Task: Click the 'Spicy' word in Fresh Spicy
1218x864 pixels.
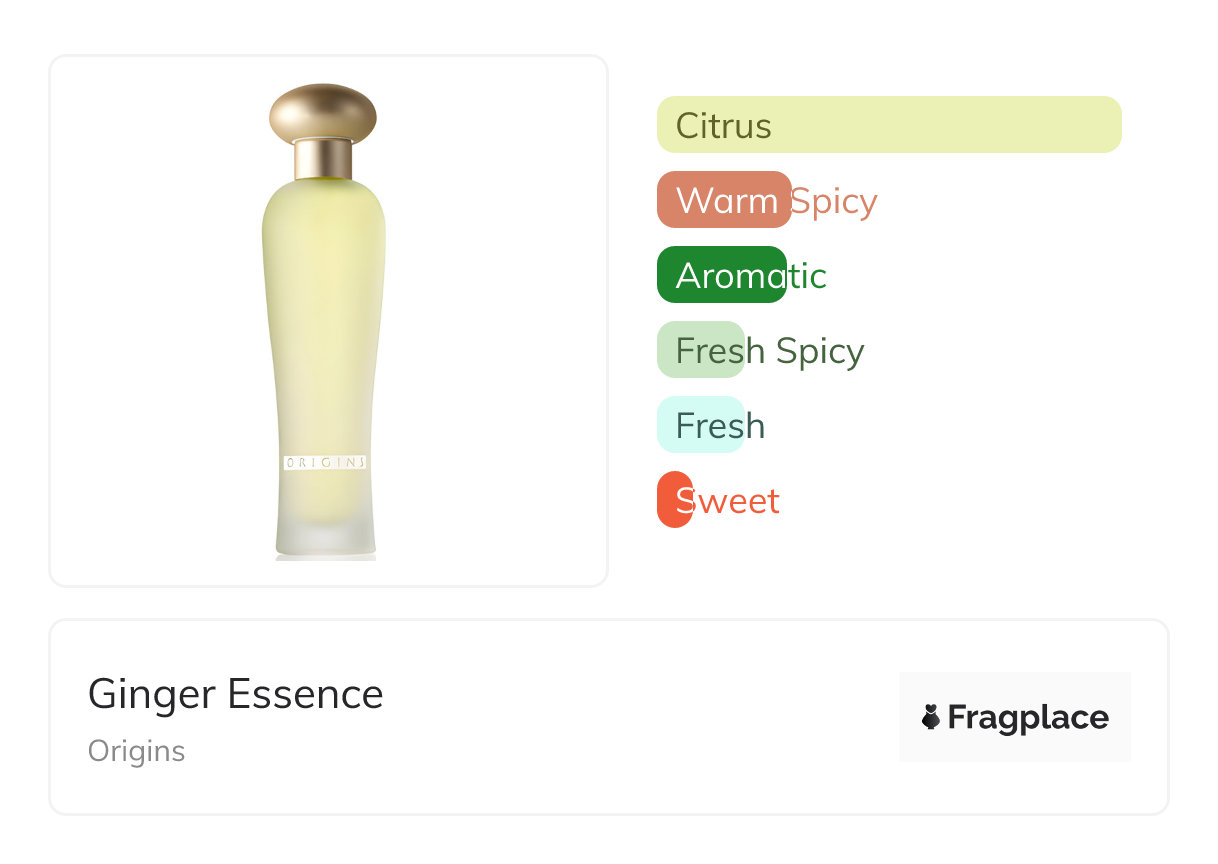Action: pyautogui.click(x=820, y=351)
